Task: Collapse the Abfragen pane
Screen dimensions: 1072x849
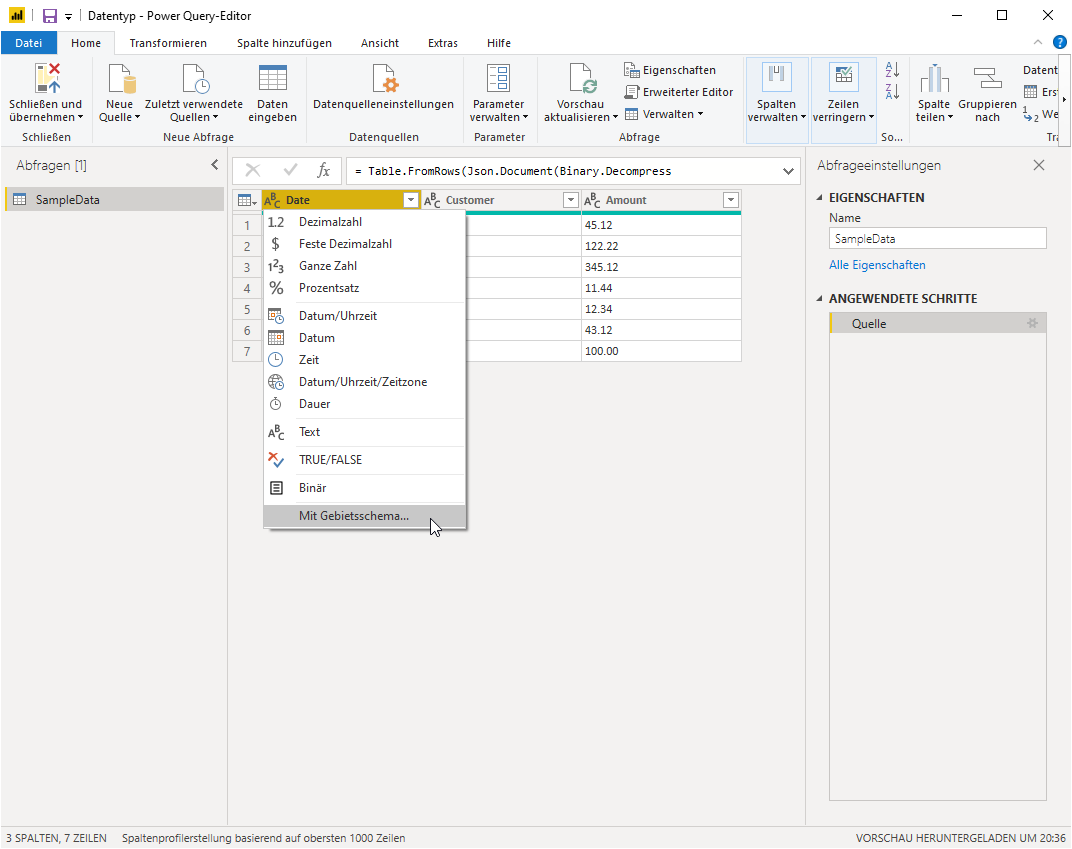Action: click(215, 165)
